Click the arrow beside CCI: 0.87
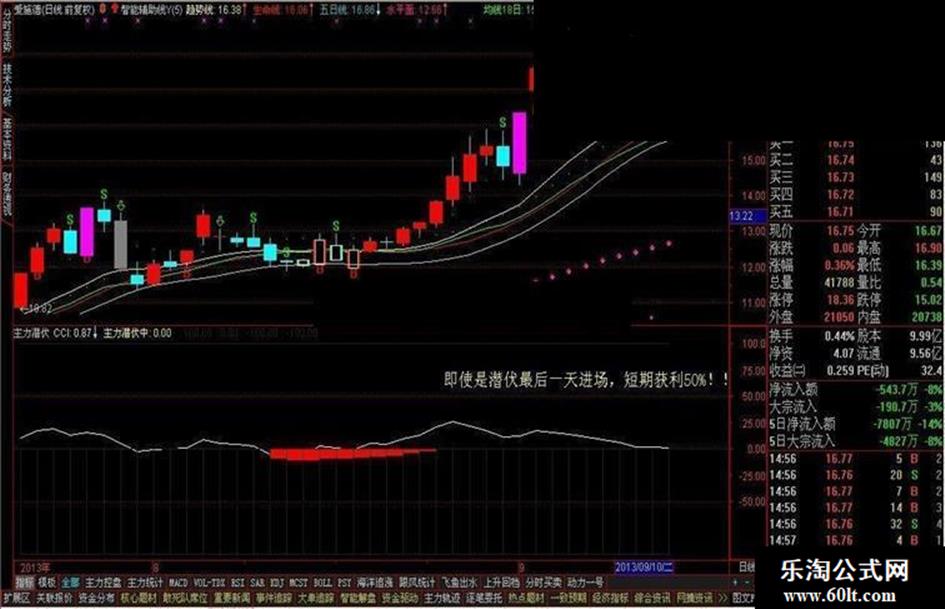 point(95,333)
